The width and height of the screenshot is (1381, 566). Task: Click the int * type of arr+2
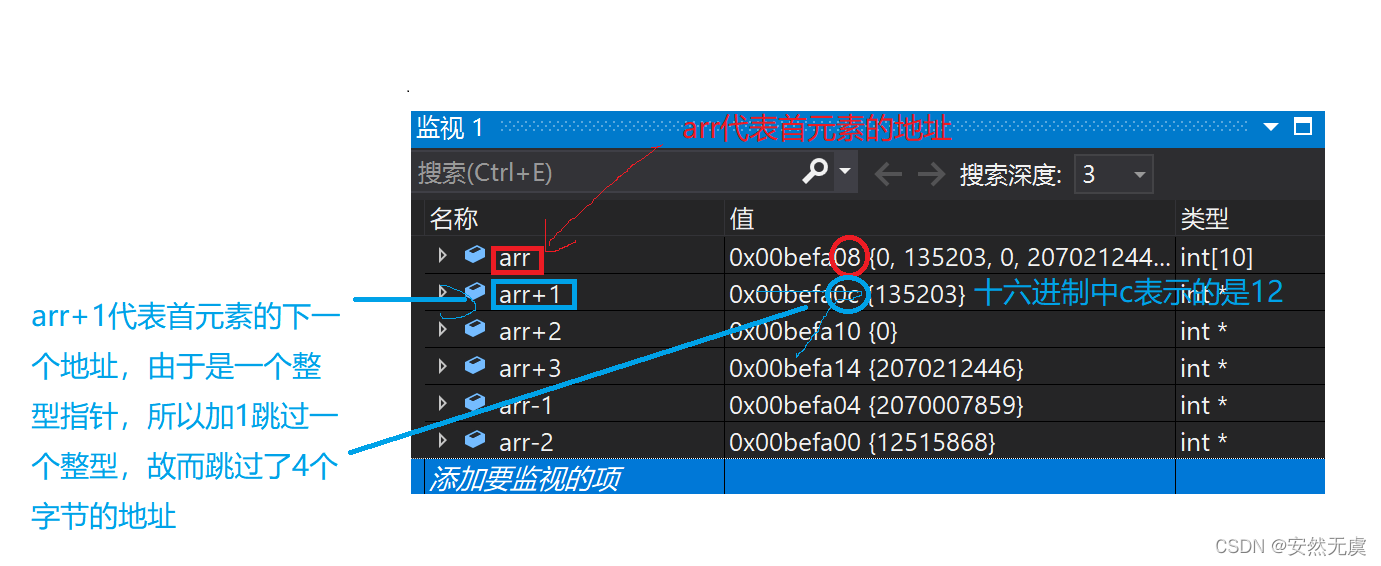(1204, 331)
